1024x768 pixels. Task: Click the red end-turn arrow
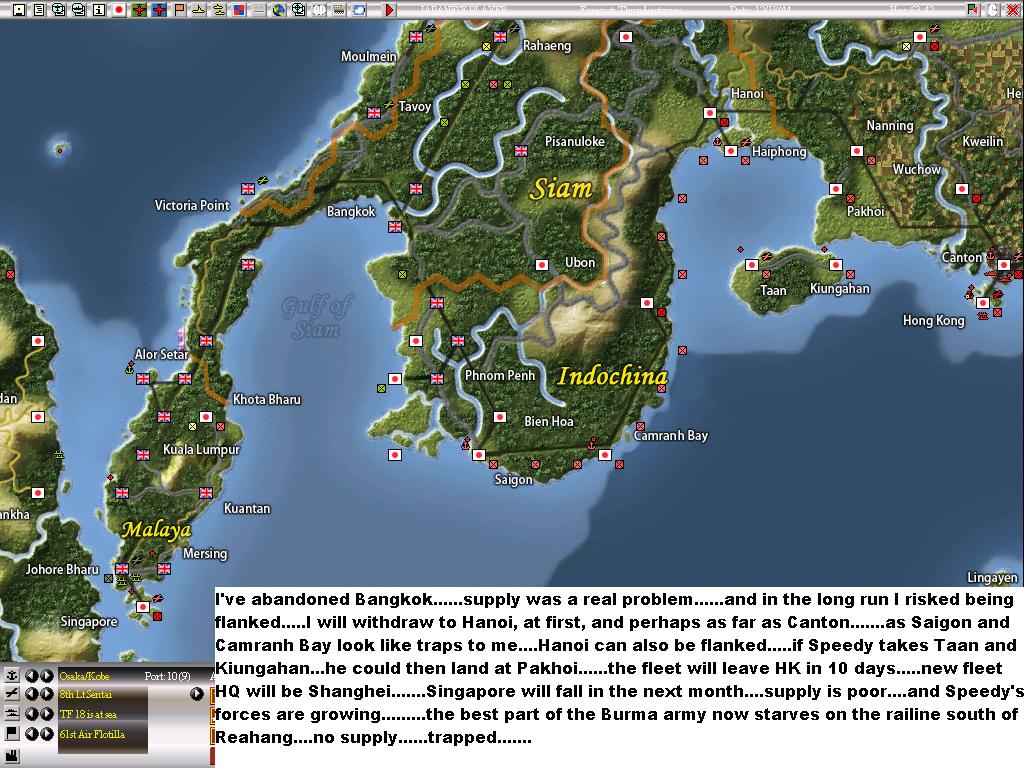(x=390, y=10)
